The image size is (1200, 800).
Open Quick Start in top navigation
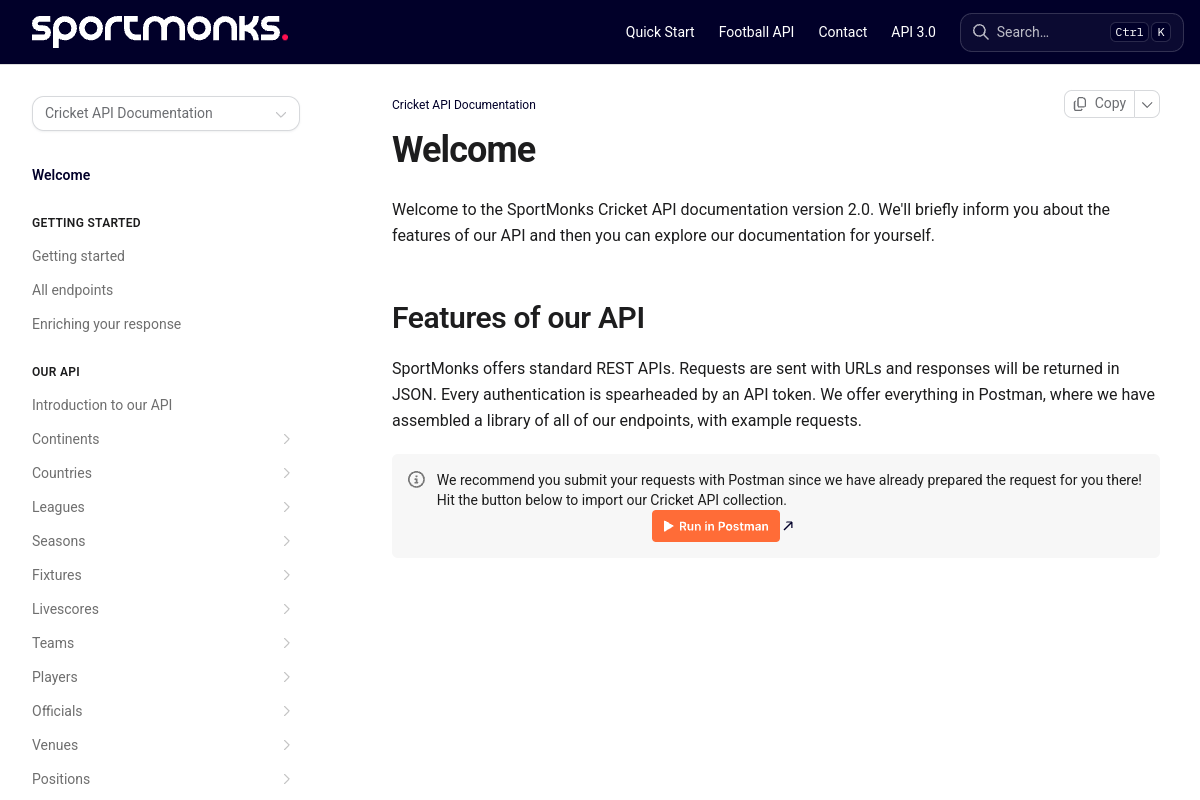pyautogui.click(x=660, y=32)
